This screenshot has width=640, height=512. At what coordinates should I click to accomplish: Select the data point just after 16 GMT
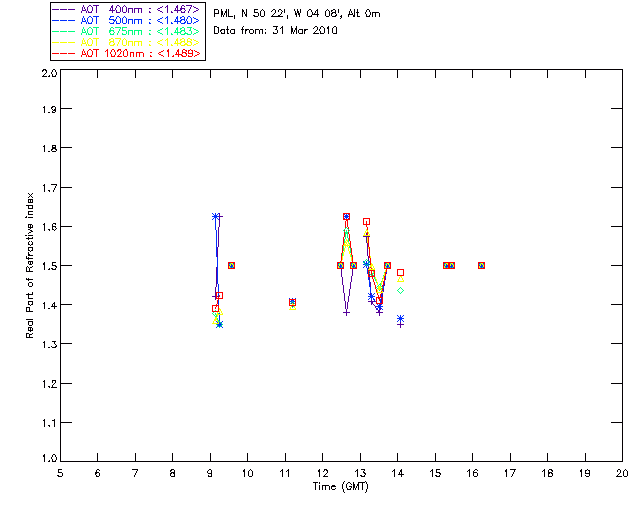pyautogui.click(x=482, y=265)
